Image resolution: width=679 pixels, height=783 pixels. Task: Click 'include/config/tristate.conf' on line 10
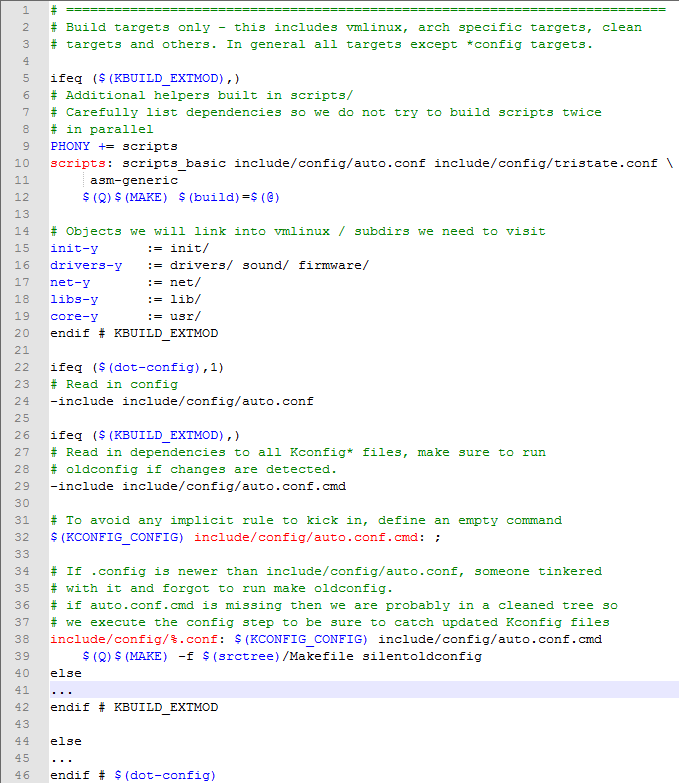point(546,163)
